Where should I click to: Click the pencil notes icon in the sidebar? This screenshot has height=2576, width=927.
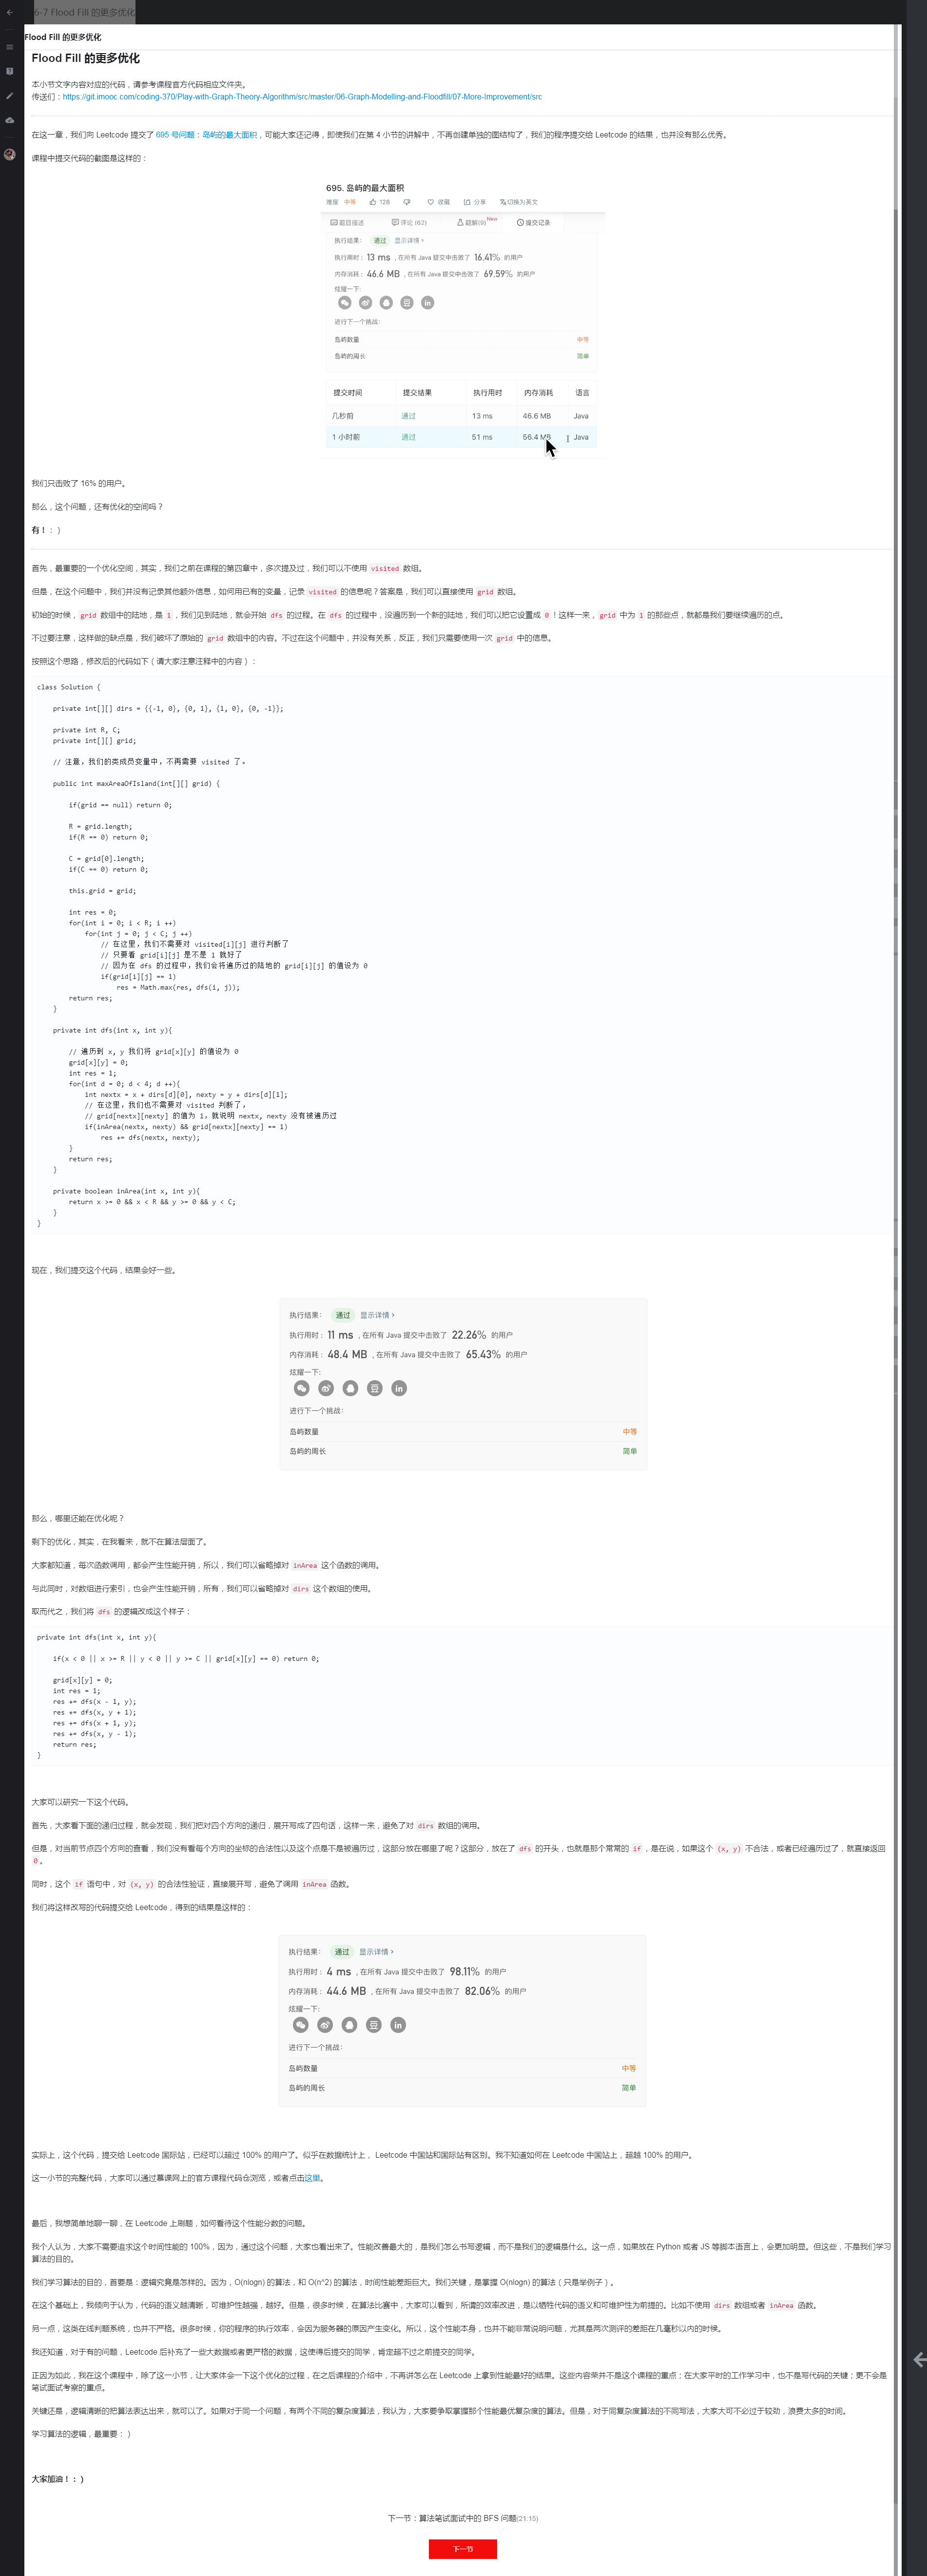9,96
